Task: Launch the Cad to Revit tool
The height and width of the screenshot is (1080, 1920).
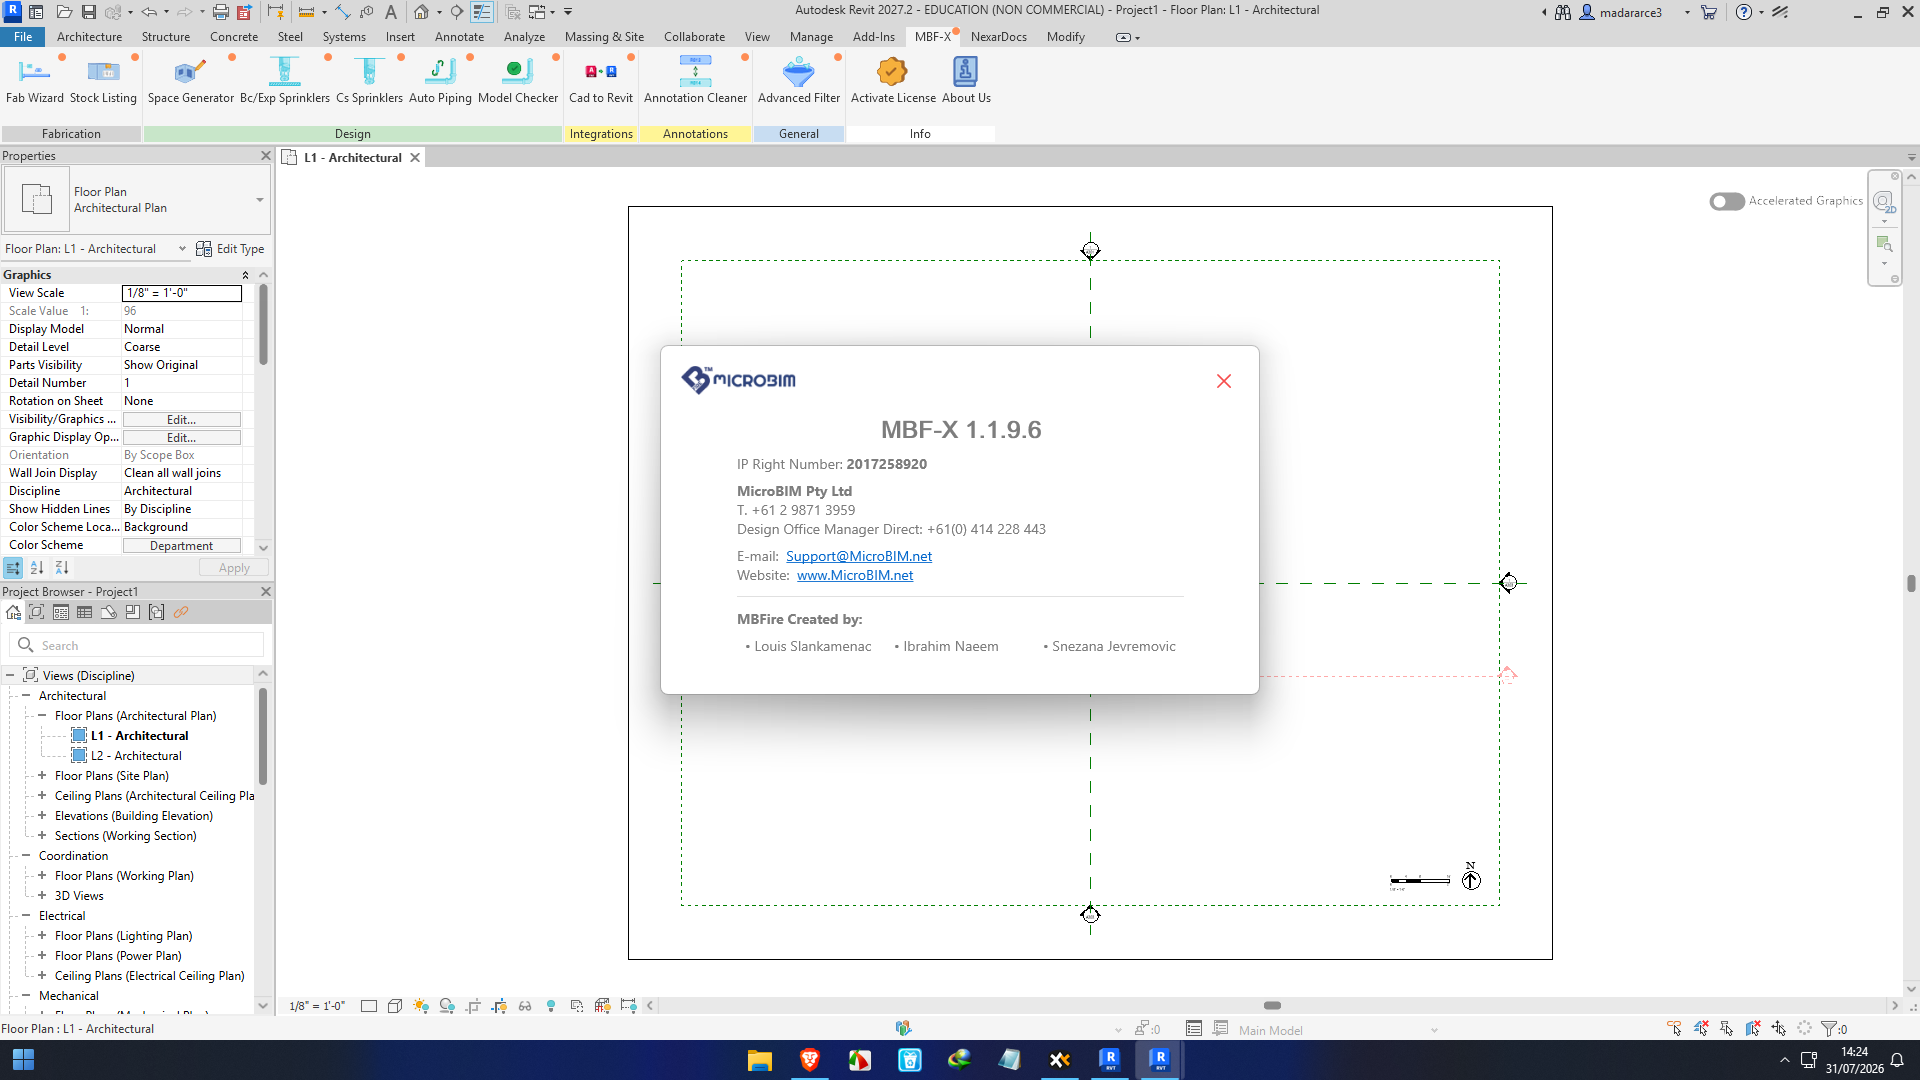Action: point(601,80)
